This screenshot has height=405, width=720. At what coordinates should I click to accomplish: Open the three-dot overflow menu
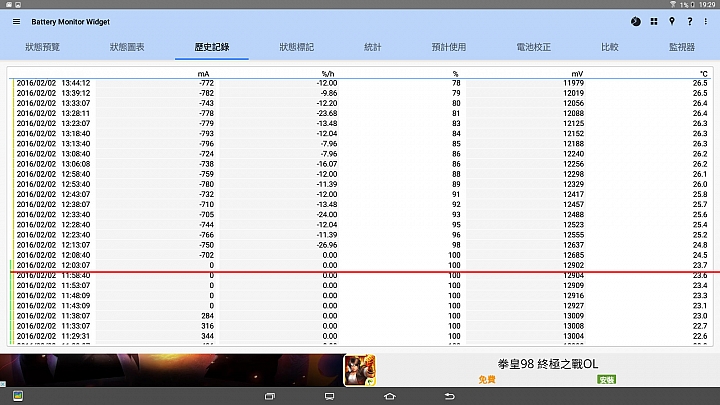click(706, 22)
